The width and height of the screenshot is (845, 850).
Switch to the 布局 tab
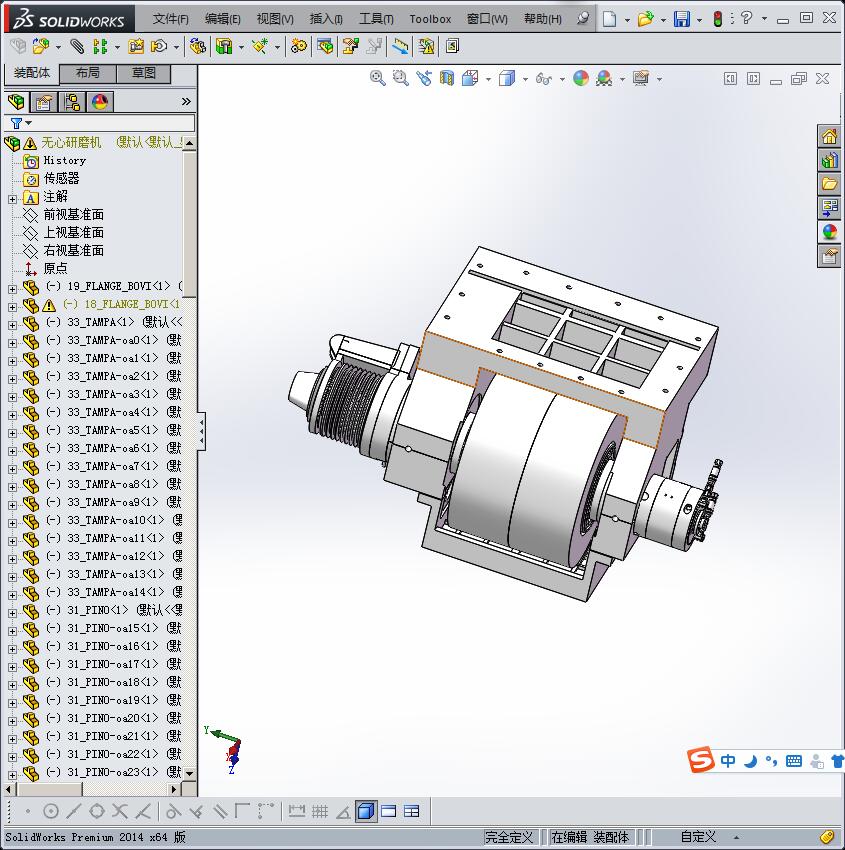click(87, 73)
